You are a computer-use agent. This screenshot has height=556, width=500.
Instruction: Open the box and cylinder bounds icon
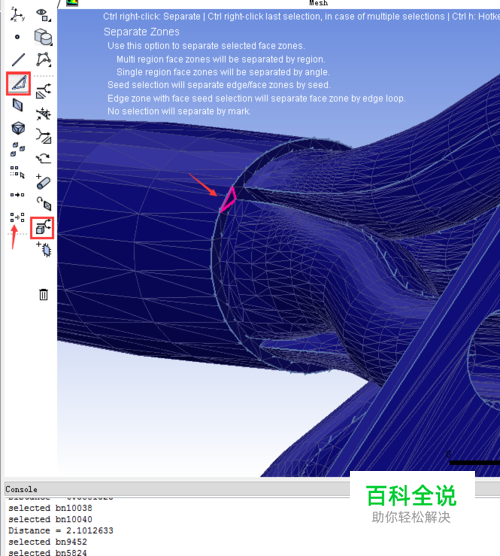[44, 37]
